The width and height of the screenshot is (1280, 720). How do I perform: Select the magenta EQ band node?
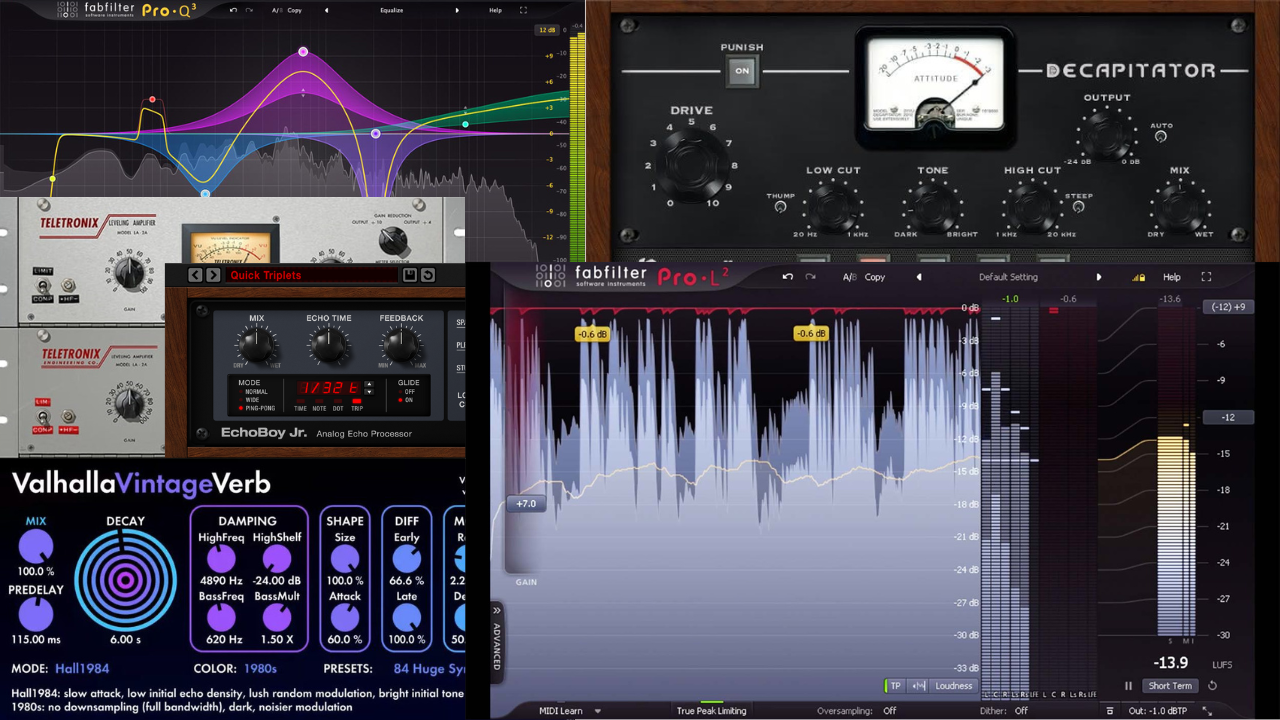(x=303, y=52)
